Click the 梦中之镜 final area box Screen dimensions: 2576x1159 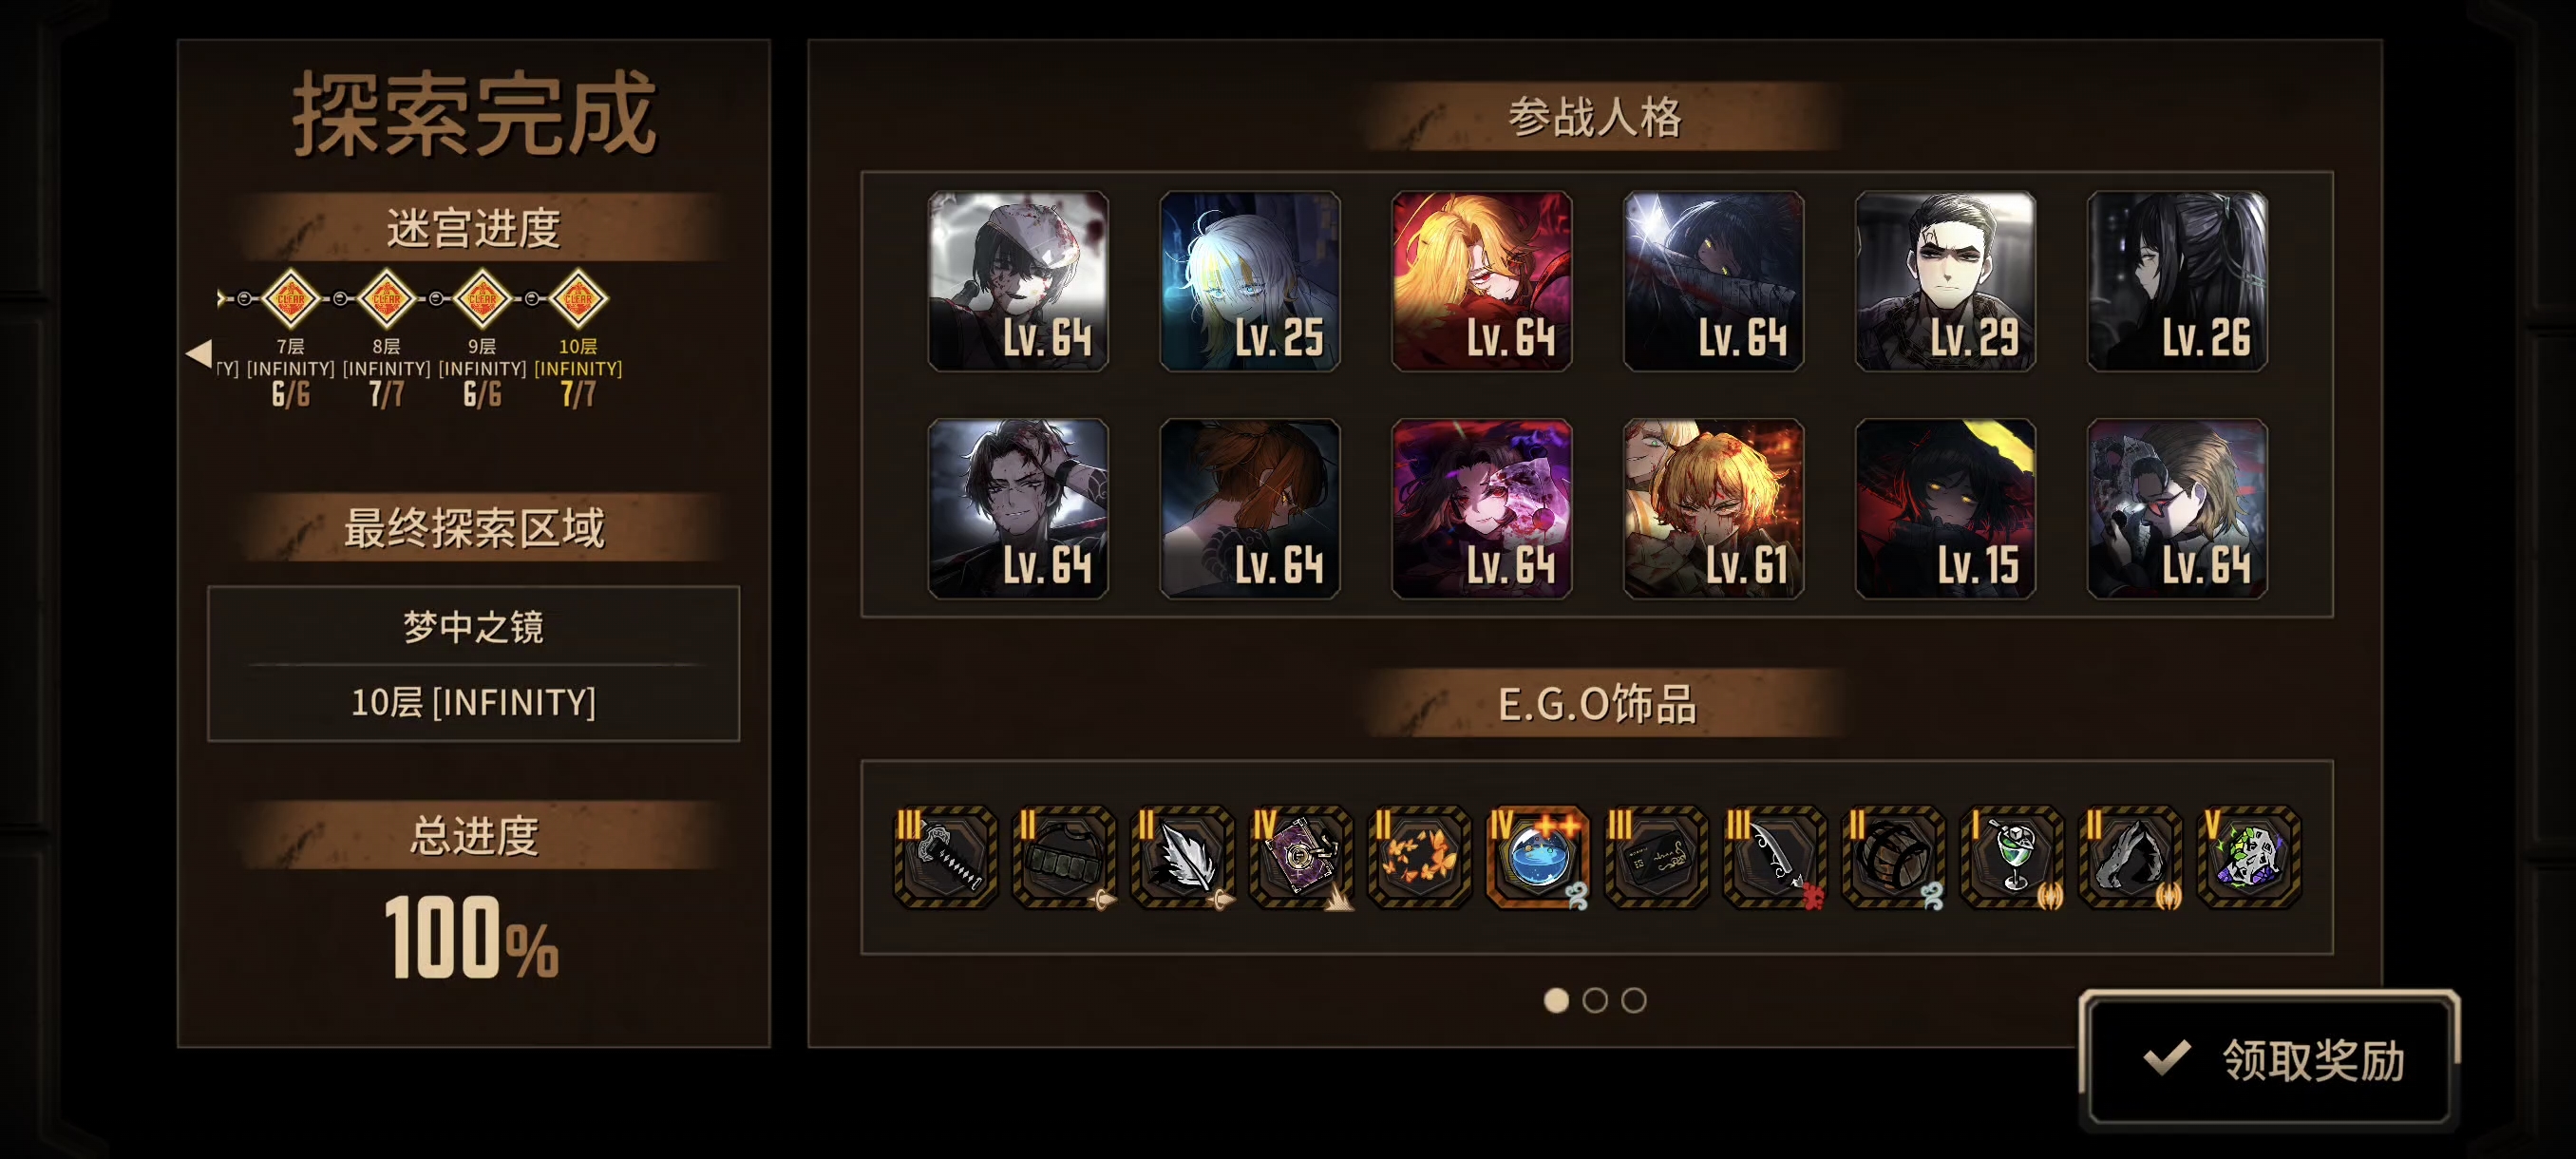[x=473, y=663]
